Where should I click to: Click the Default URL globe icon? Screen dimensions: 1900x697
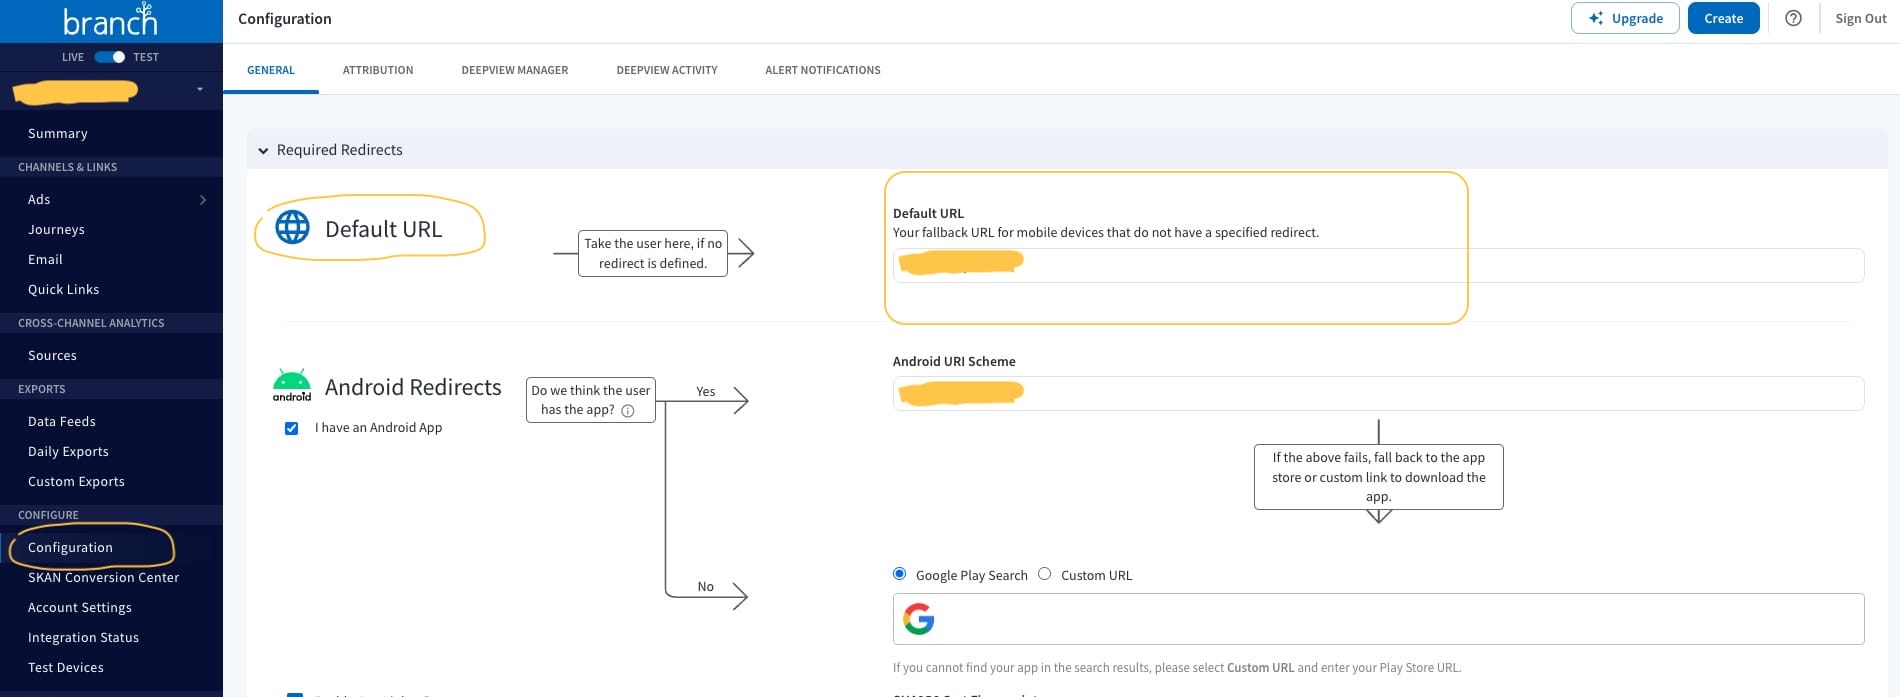(x=292, y=228)
